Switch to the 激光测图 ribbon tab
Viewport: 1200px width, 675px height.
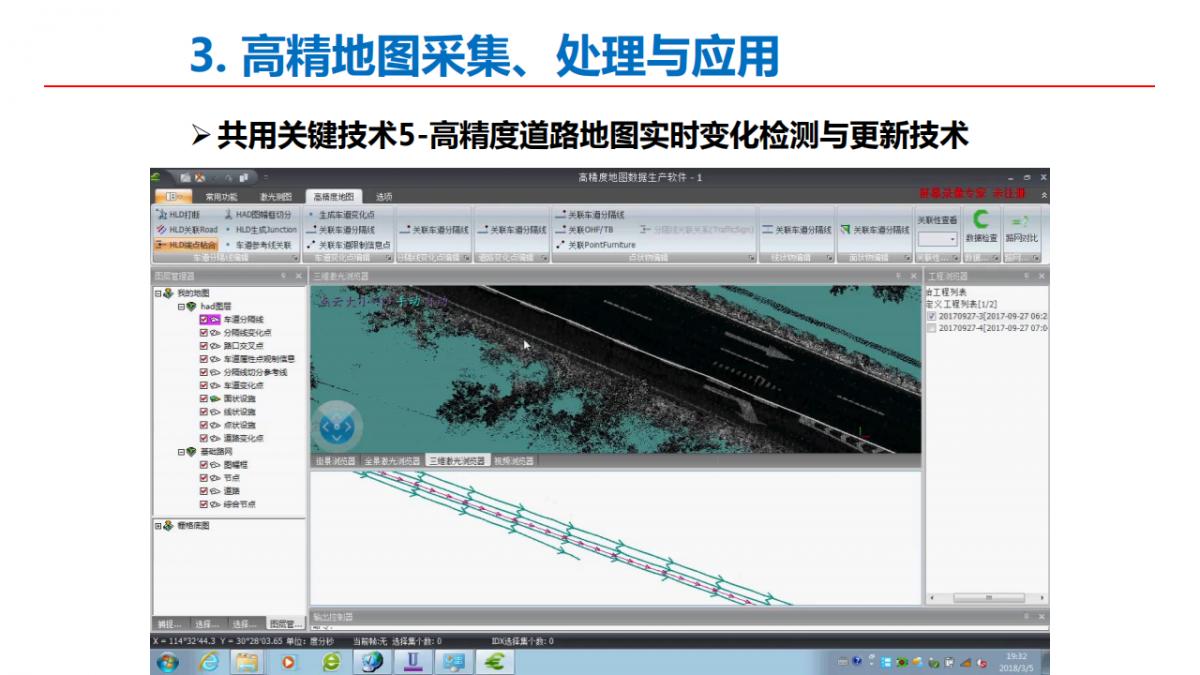(275, 197)
